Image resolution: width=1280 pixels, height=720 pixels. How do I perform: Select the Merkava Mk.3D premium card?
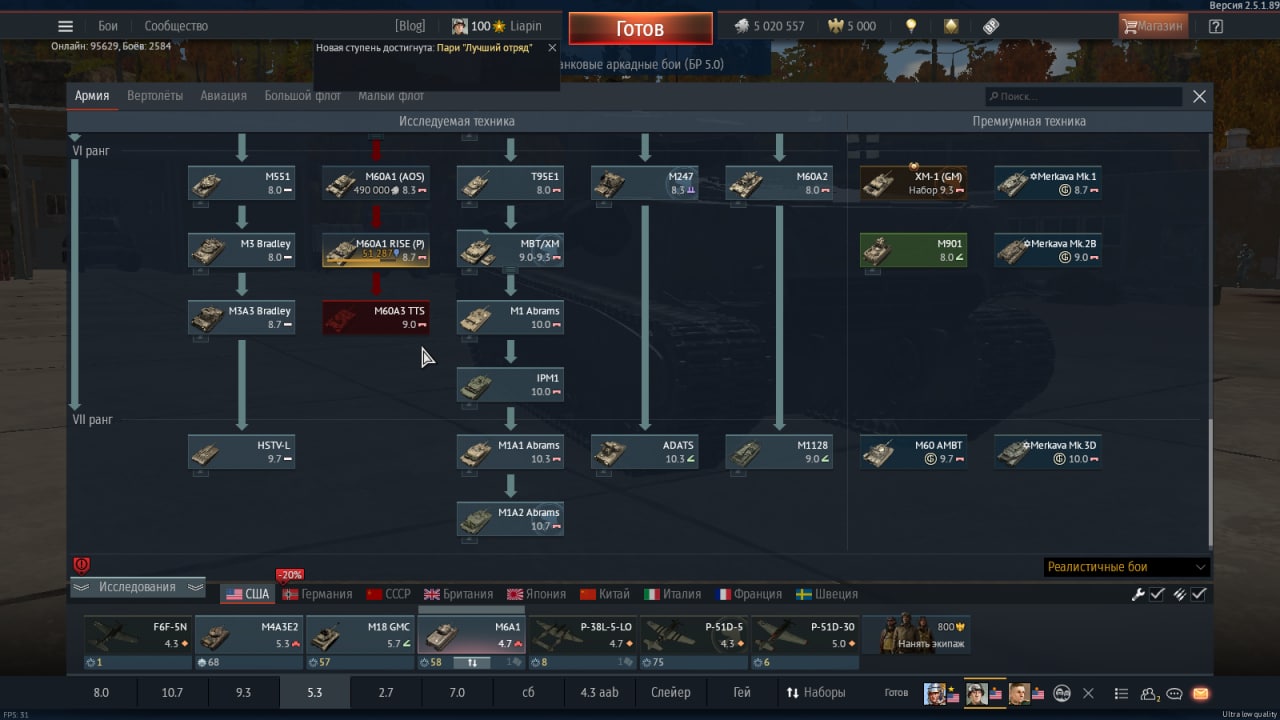pos(1048,452)
